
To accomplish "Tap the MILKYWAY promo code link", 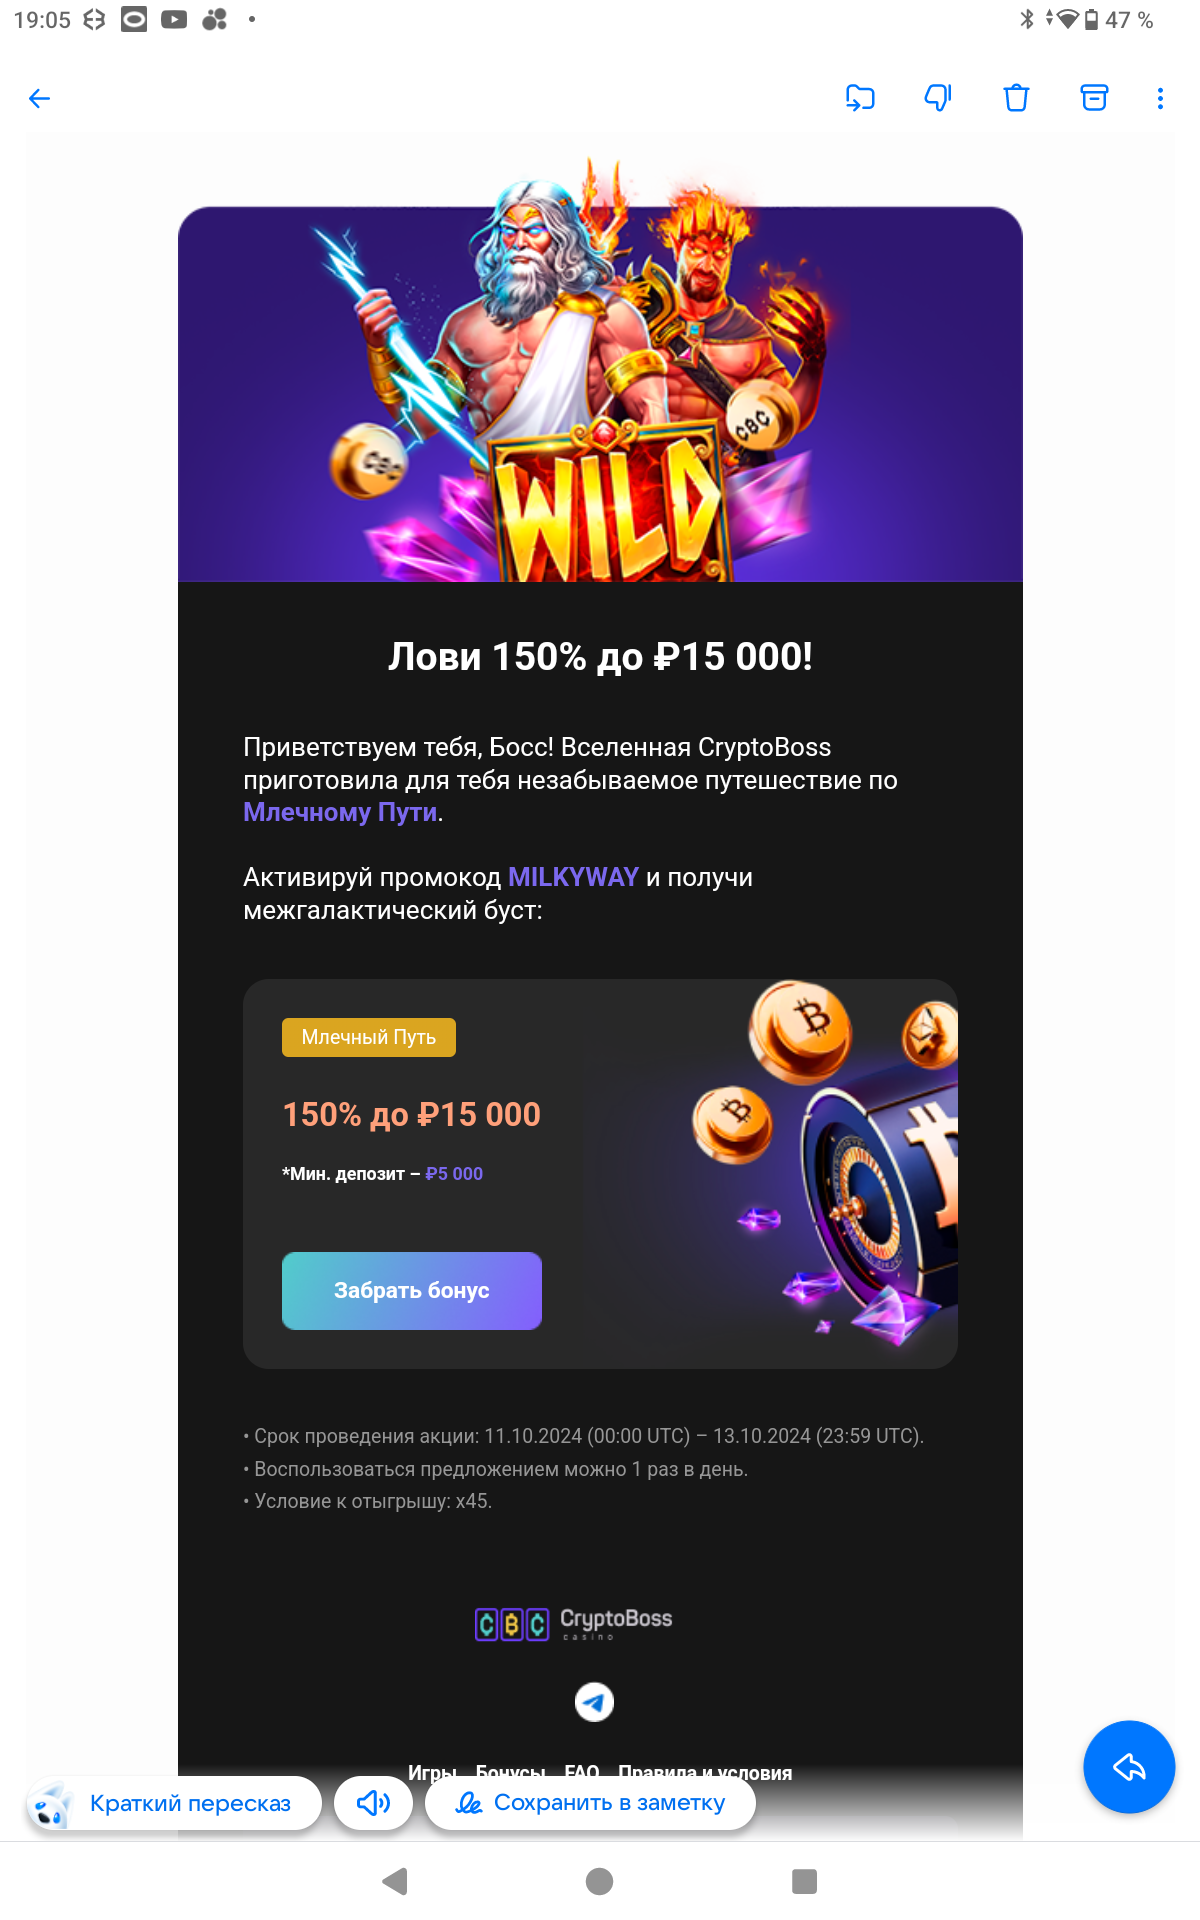I will coord(573,877).
